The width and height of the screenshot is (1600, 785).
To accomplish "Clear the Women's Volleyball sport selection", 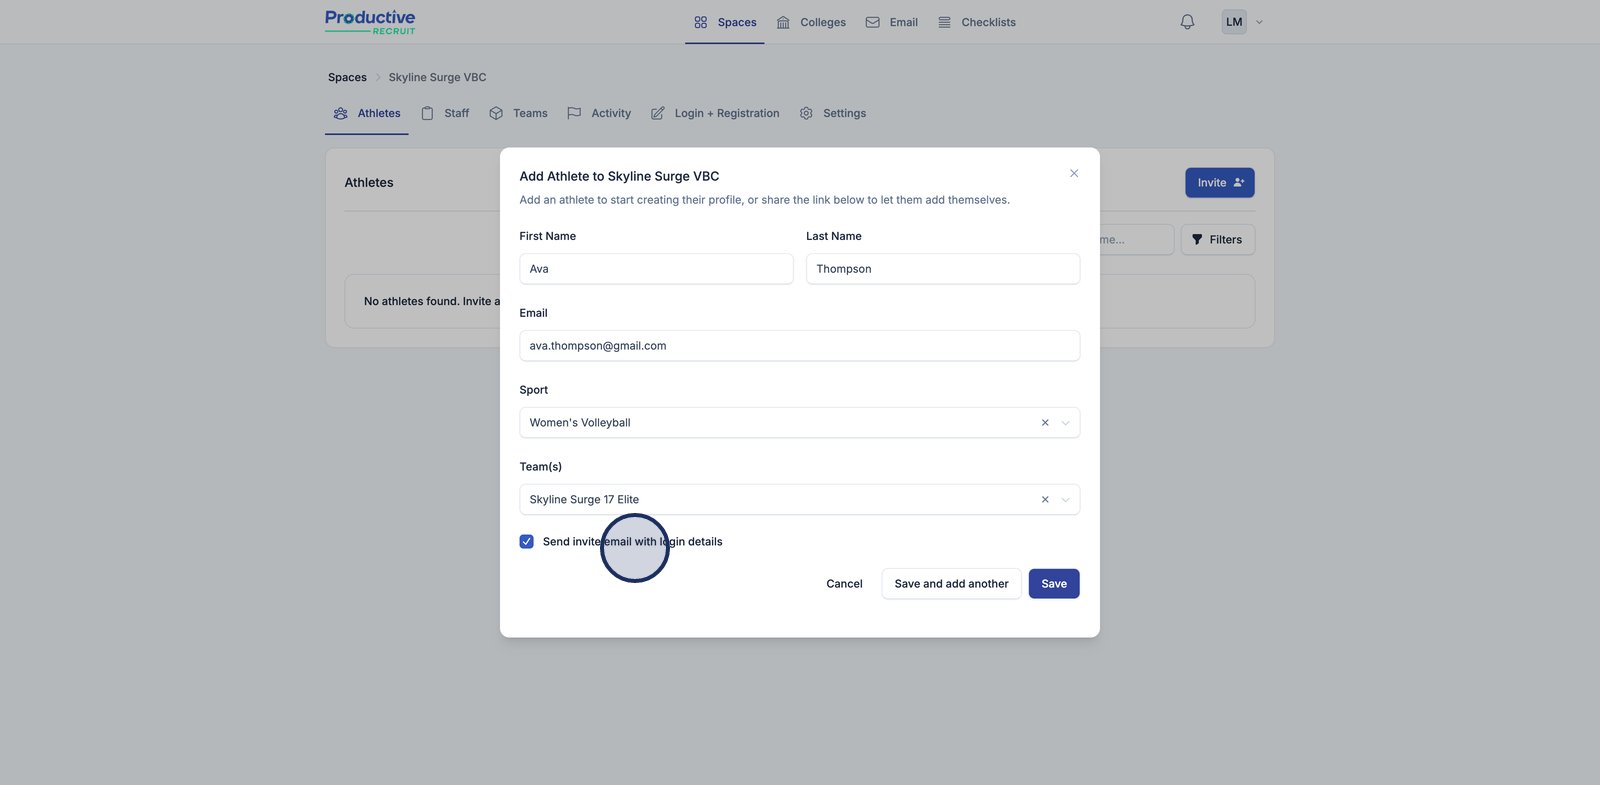I will coord(1045,423).
